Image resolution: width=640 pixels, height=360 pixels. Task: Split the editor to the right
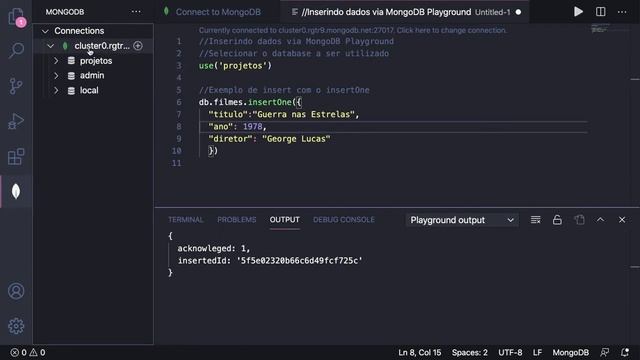click(600, 12)
